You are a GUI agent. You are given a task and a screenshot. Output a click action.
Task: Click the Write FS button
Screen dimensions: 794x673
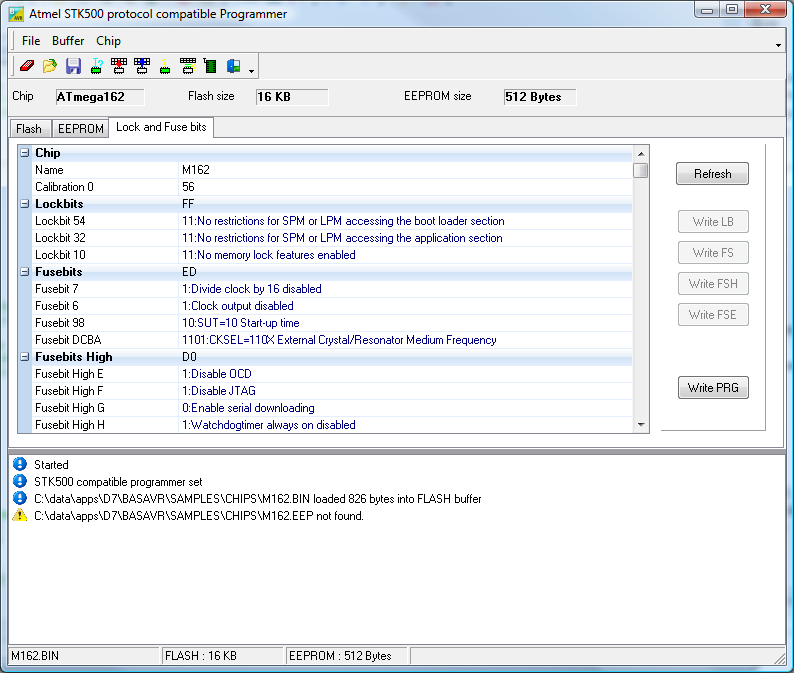713,253
